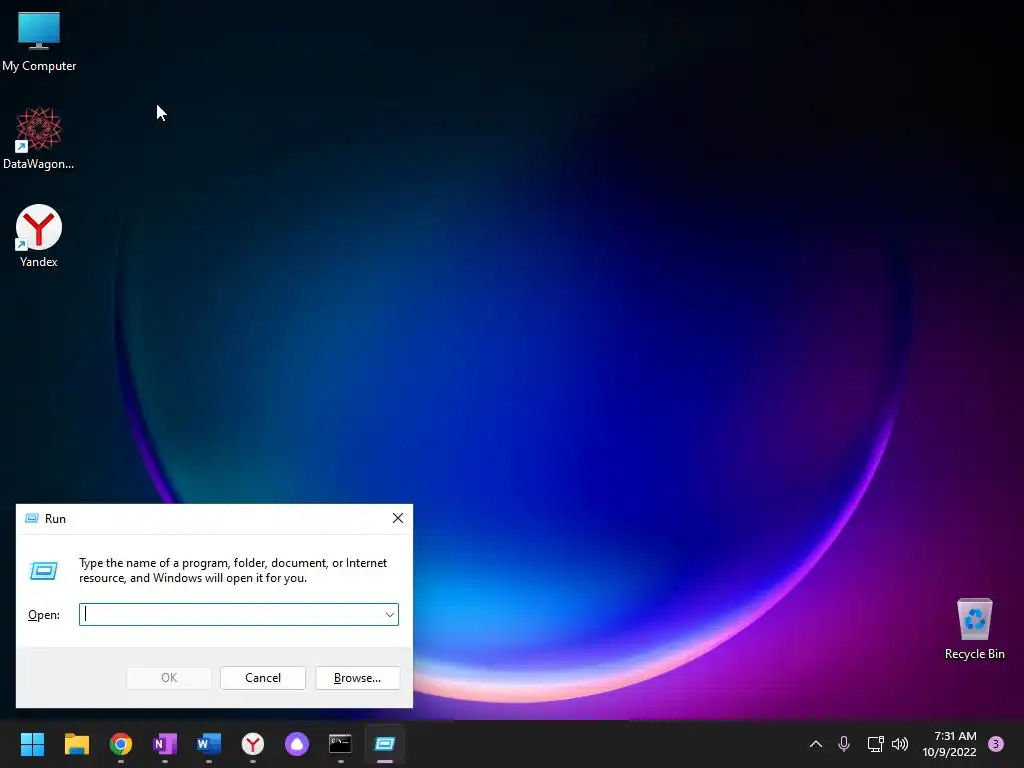Image resolution: width=1024 pixels, height=768 pixels.
Task: Click the Browse... button
Action: [x=357, y=678]
